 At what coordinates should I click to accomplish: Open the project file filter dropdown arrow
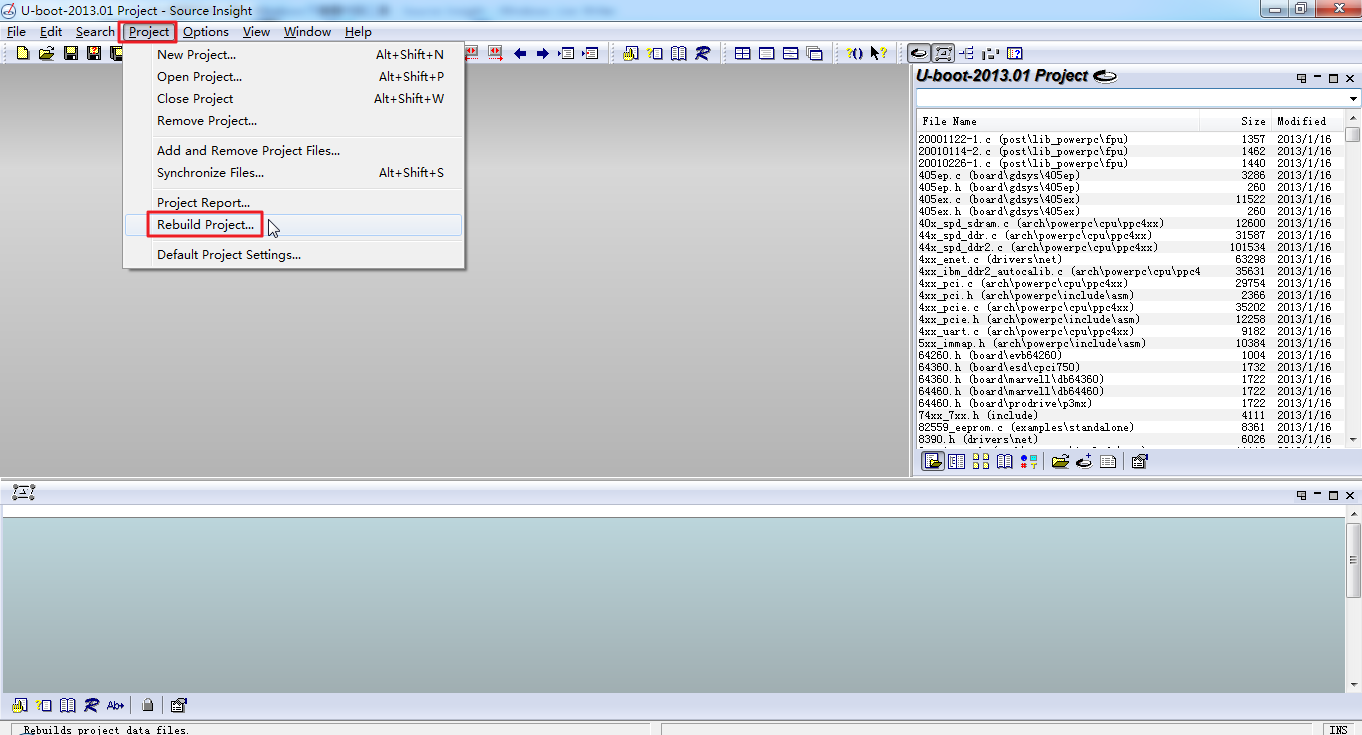click(x=1353, y=99)
